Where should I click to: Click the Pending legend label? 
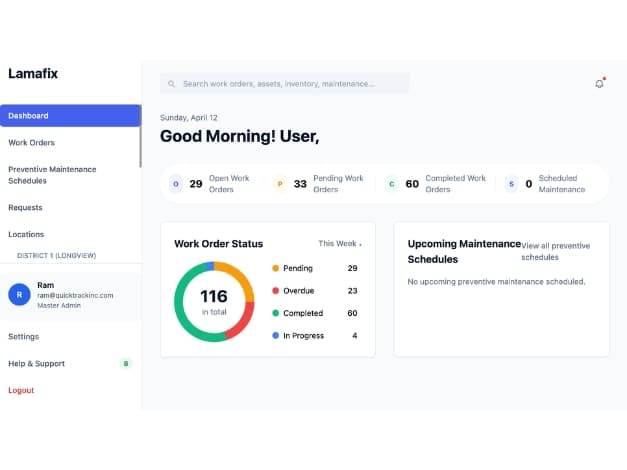(298, 268)
